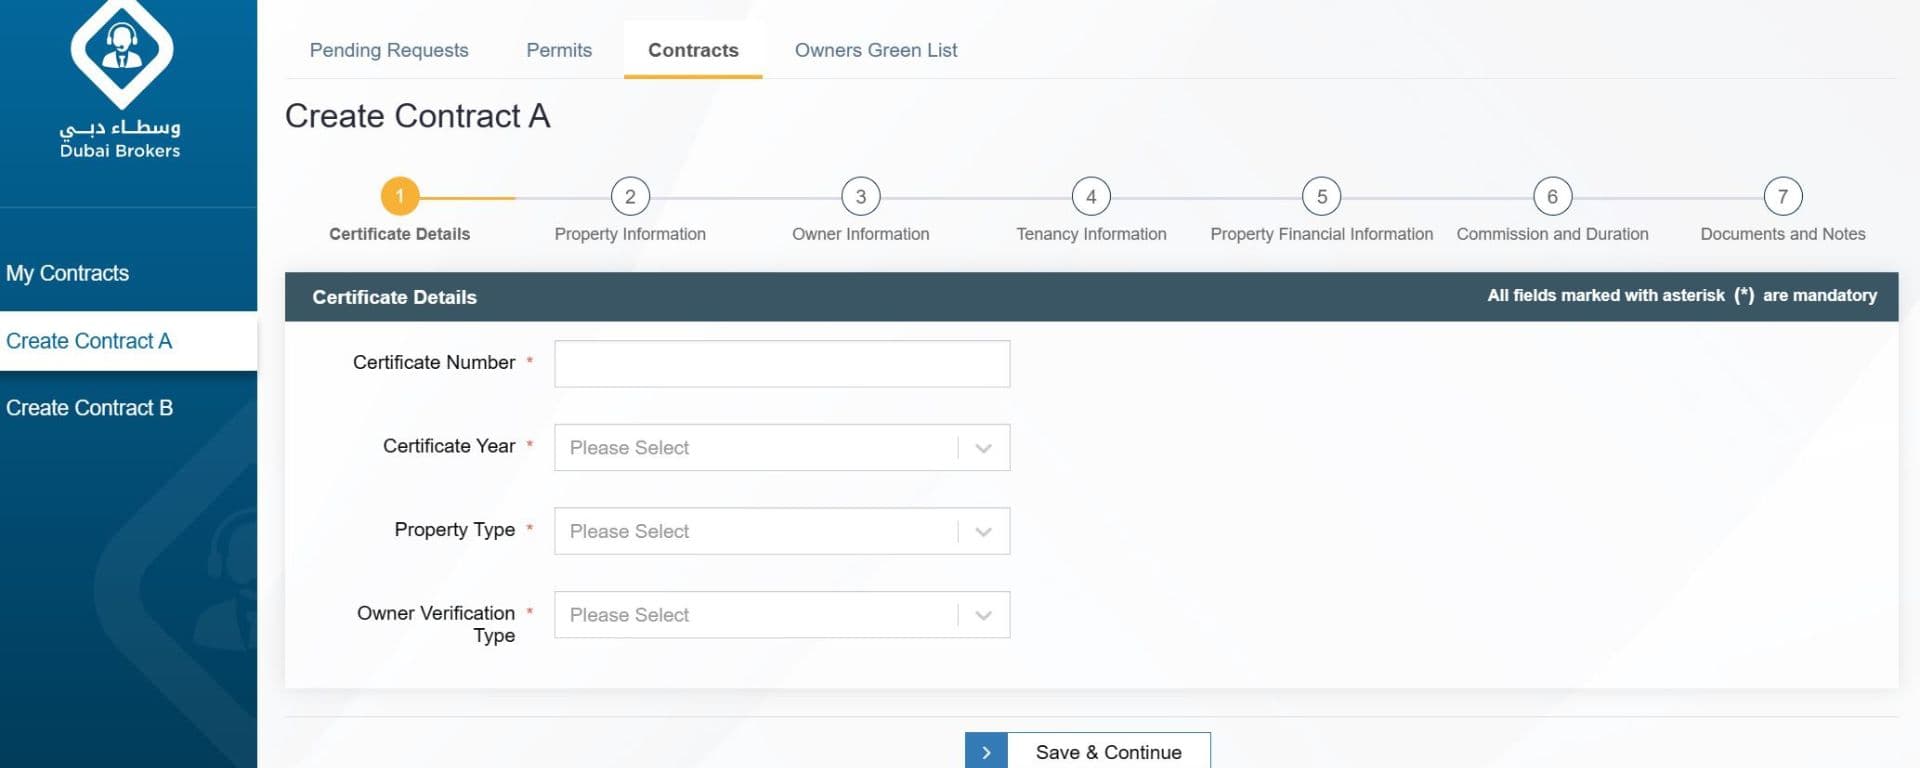The width and height of the screenshot is (1920, 768).
Task: Click the Certificate Details section header text
Action: click(394, 297)
